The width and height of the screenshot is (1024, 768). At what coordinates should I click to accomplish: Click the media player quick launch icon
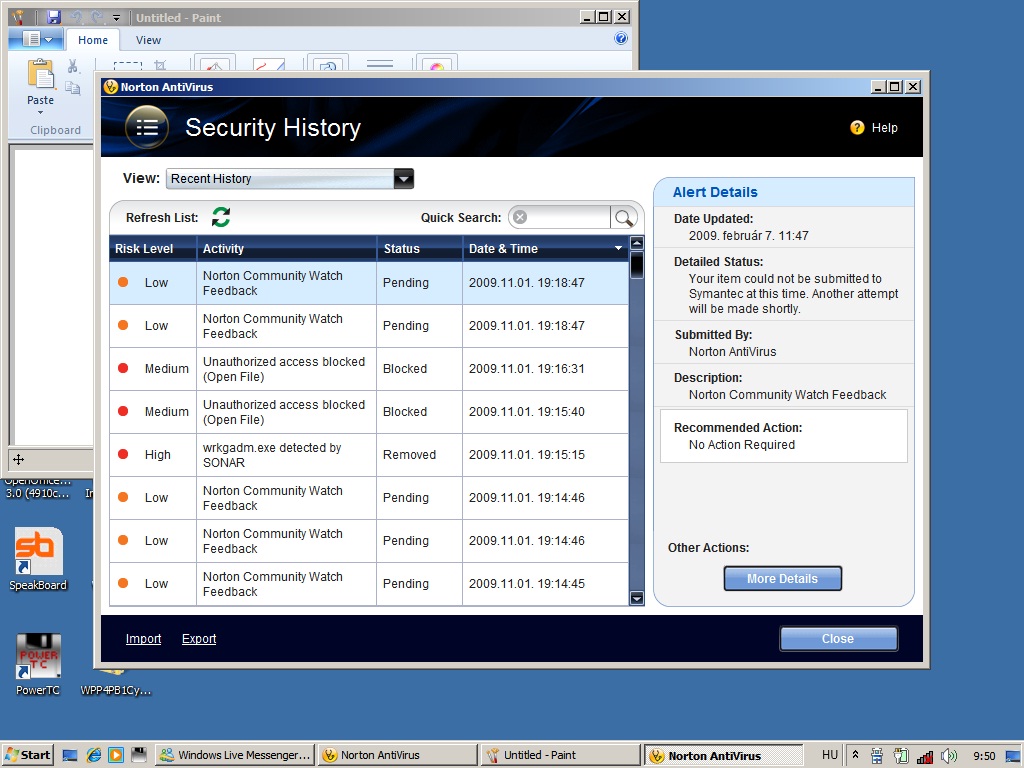click(116, 755)
